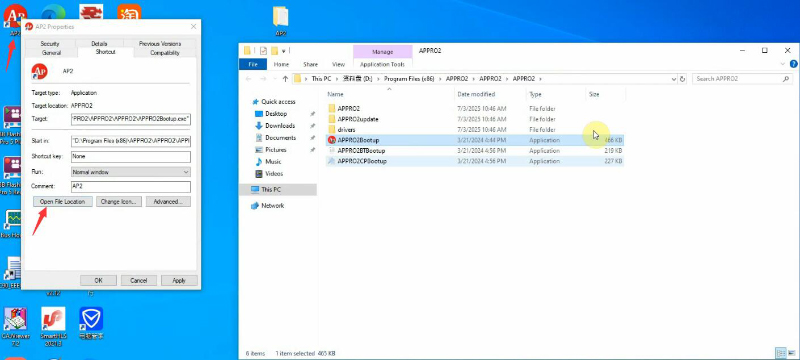Viewport: 800px width, 360px height.
Task: Click inside the Start in field
Action: click(x=131, y=140)
